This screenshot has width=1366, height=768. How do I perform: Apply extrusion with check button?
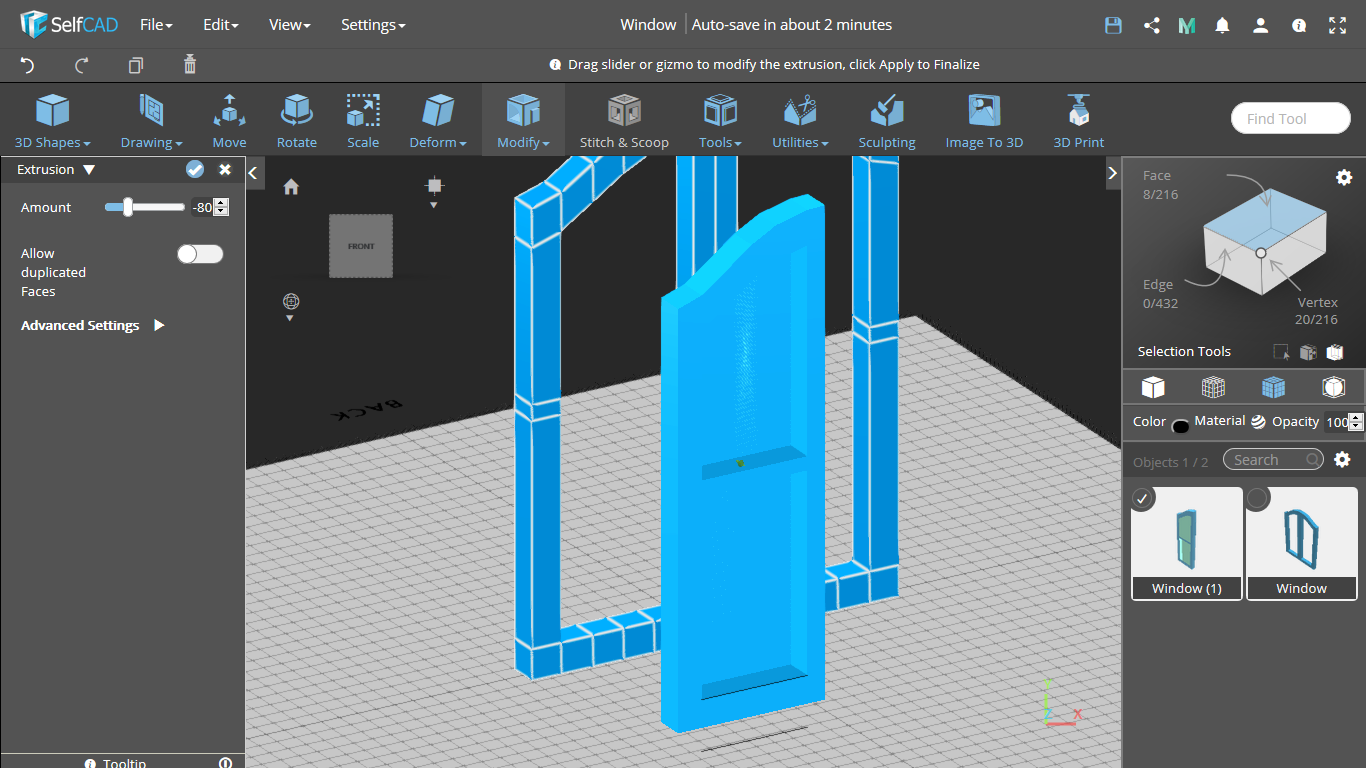[195, 170]
